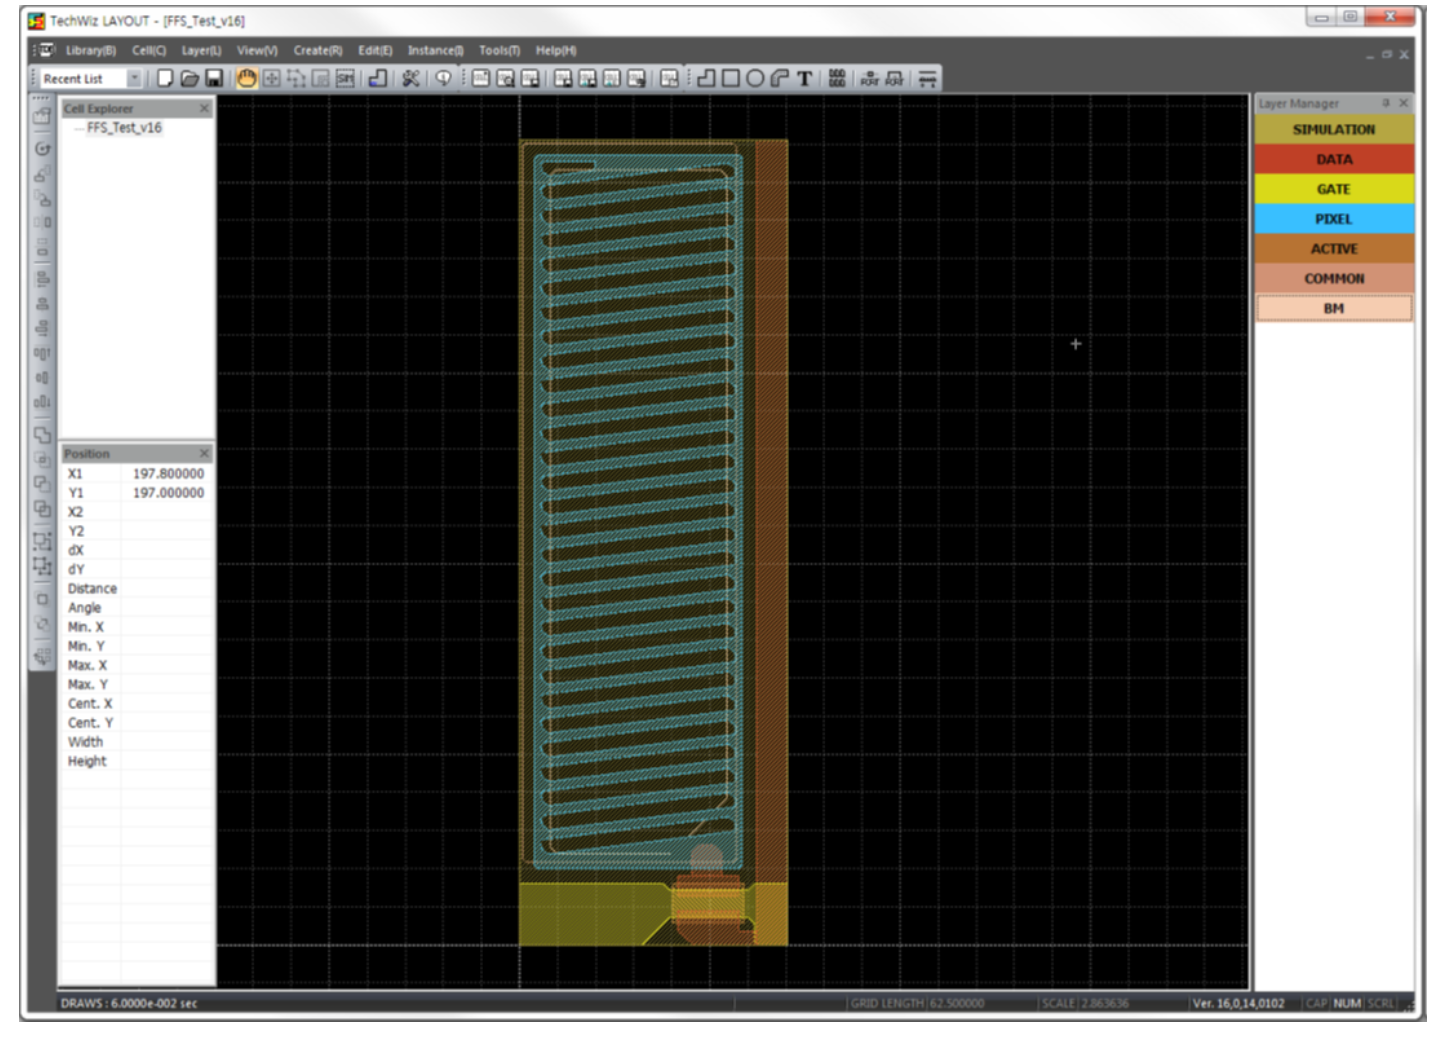Select the DATA layer
Viewport: 1453px width, 1037px height.
tap(1334, 159)
